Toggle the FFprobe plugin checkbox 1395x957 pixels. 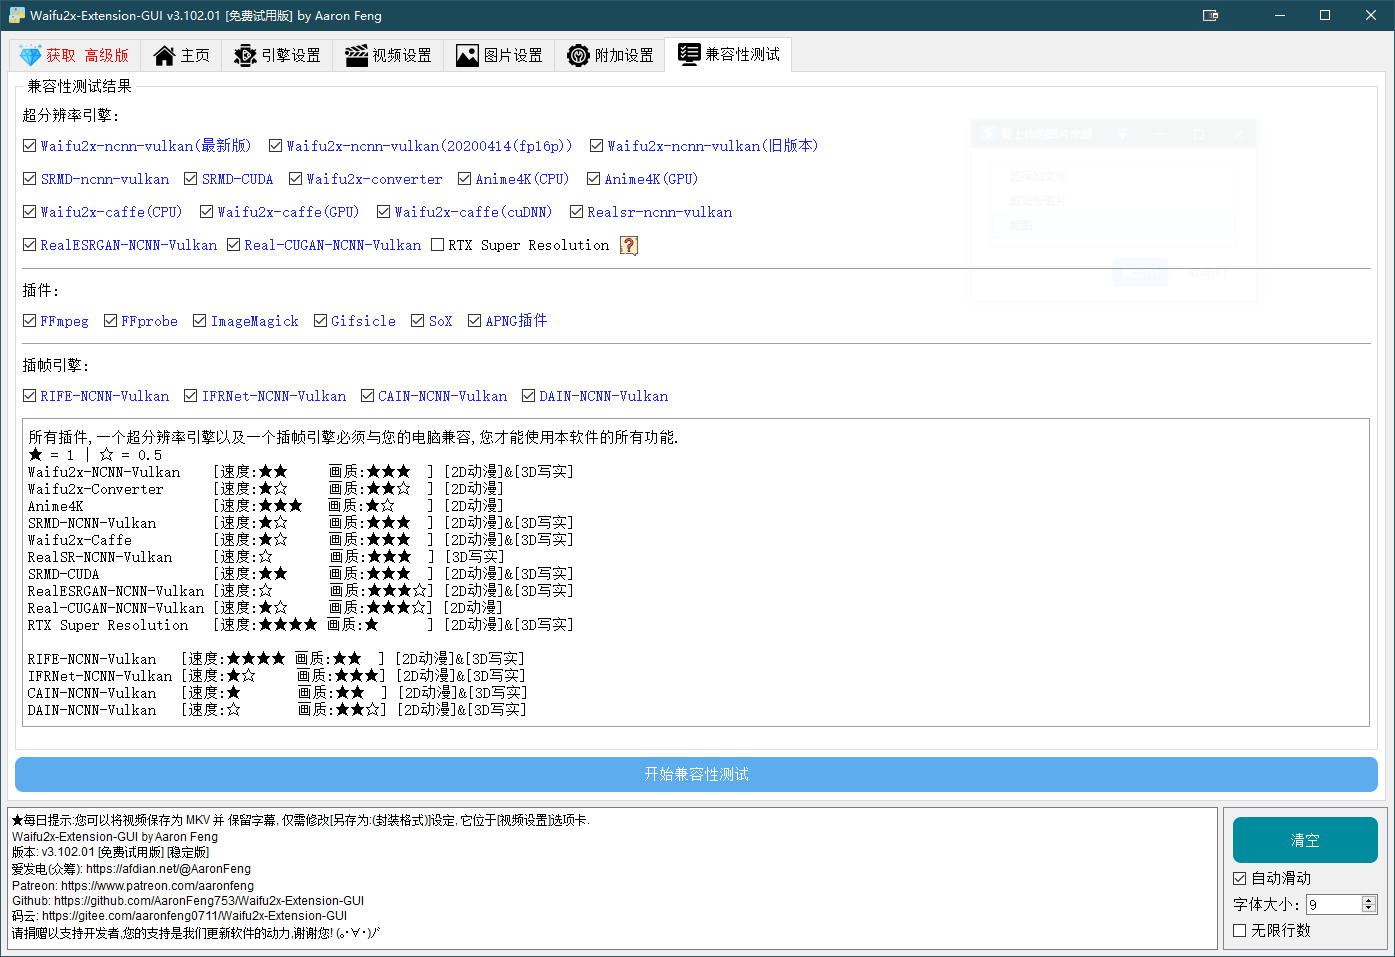pyautogui.click(x=111, y=321)
